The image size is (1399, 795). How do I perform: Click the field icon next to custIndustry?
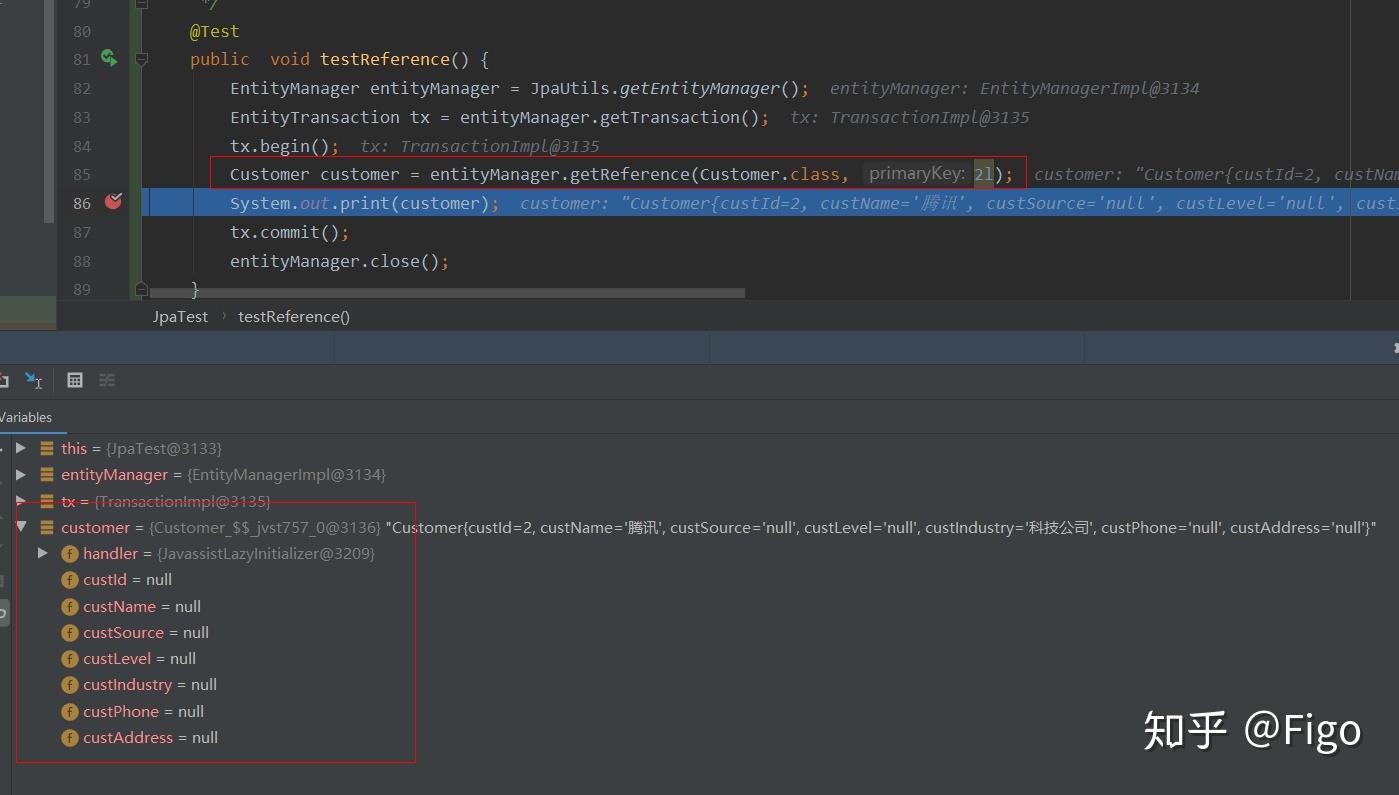click(69, 685)
